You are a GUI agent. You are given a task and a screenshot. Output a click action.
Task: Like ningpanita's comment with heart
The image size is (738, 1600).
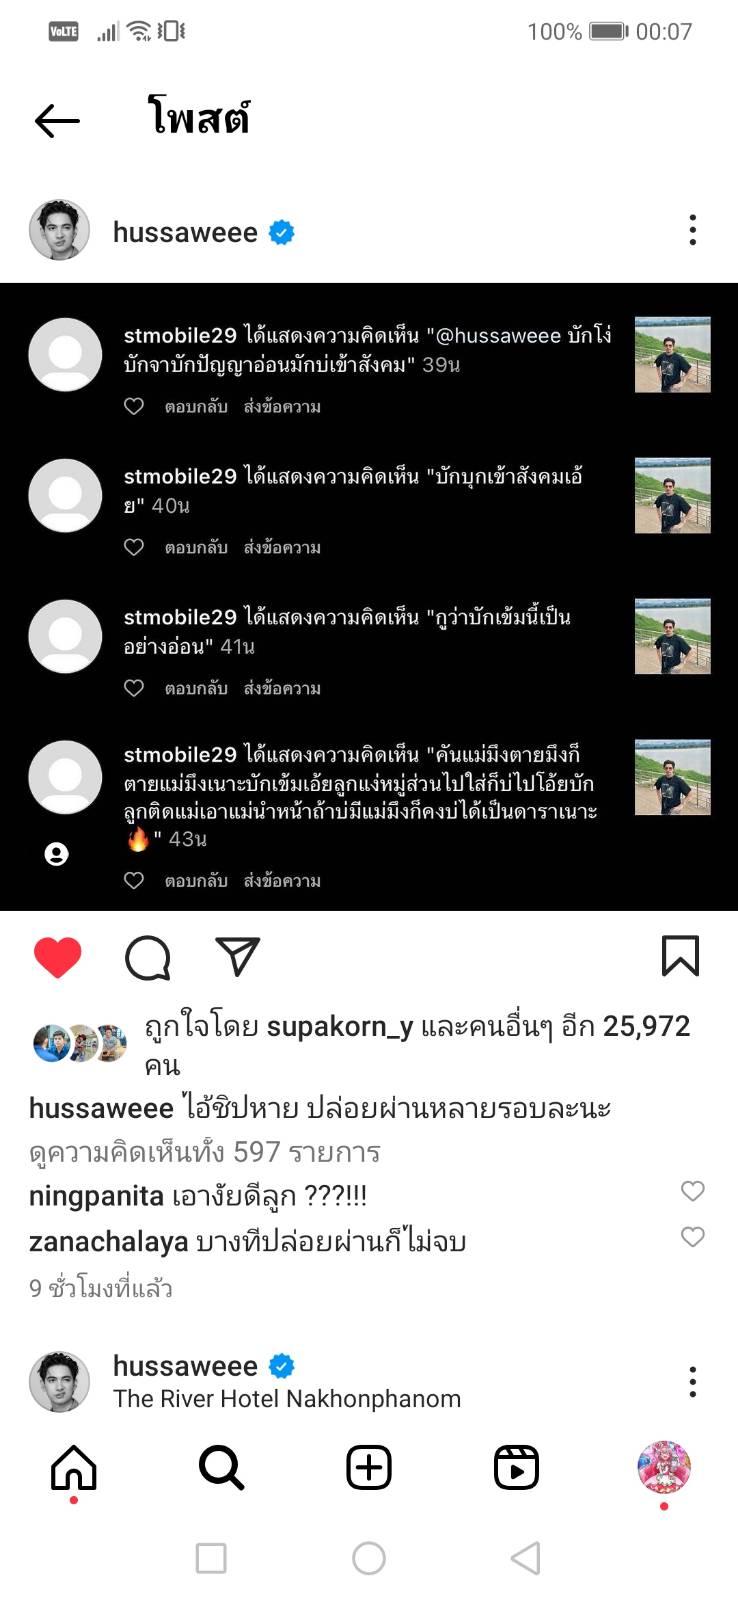click(692, 1191)
